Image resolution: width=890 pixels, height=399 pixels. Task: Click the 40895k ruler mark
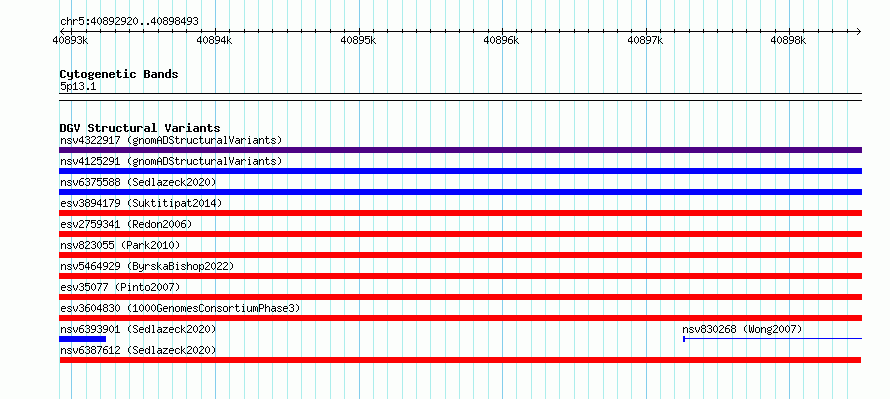358,40
